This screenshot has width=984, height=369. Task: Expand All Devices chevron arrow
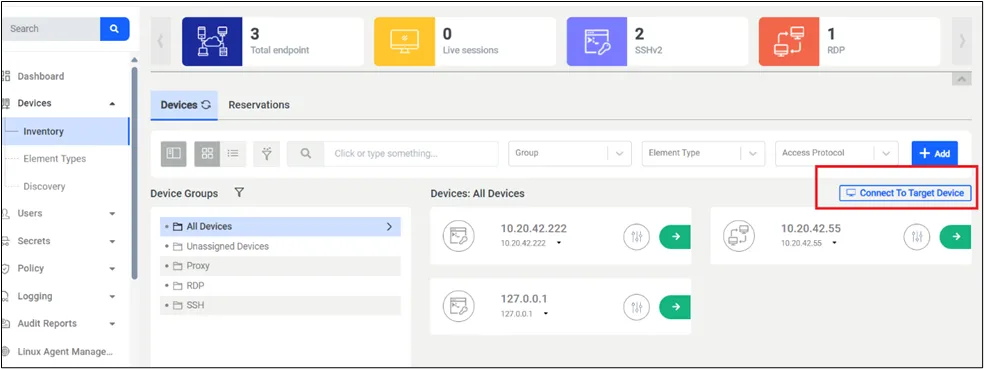click(389, 227)
